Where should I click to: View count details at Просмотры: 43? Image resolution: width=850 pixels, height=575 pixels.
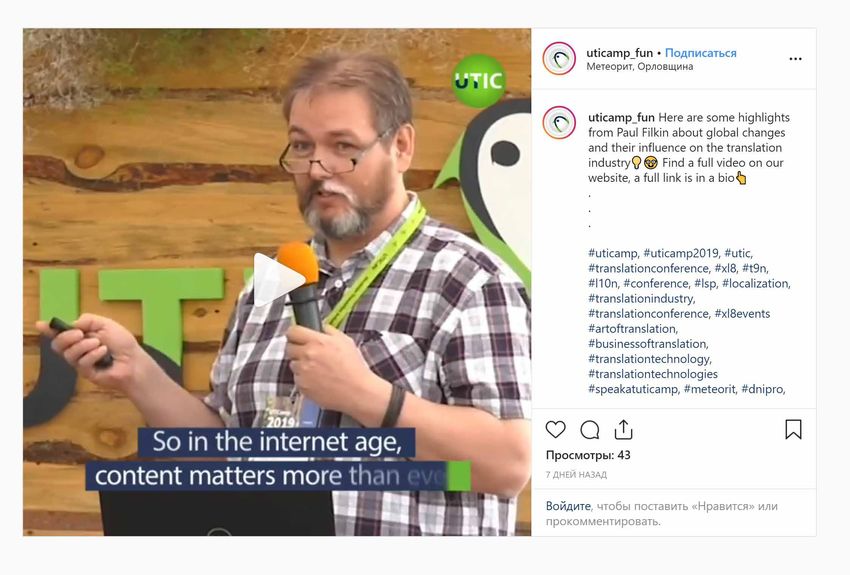588,455
